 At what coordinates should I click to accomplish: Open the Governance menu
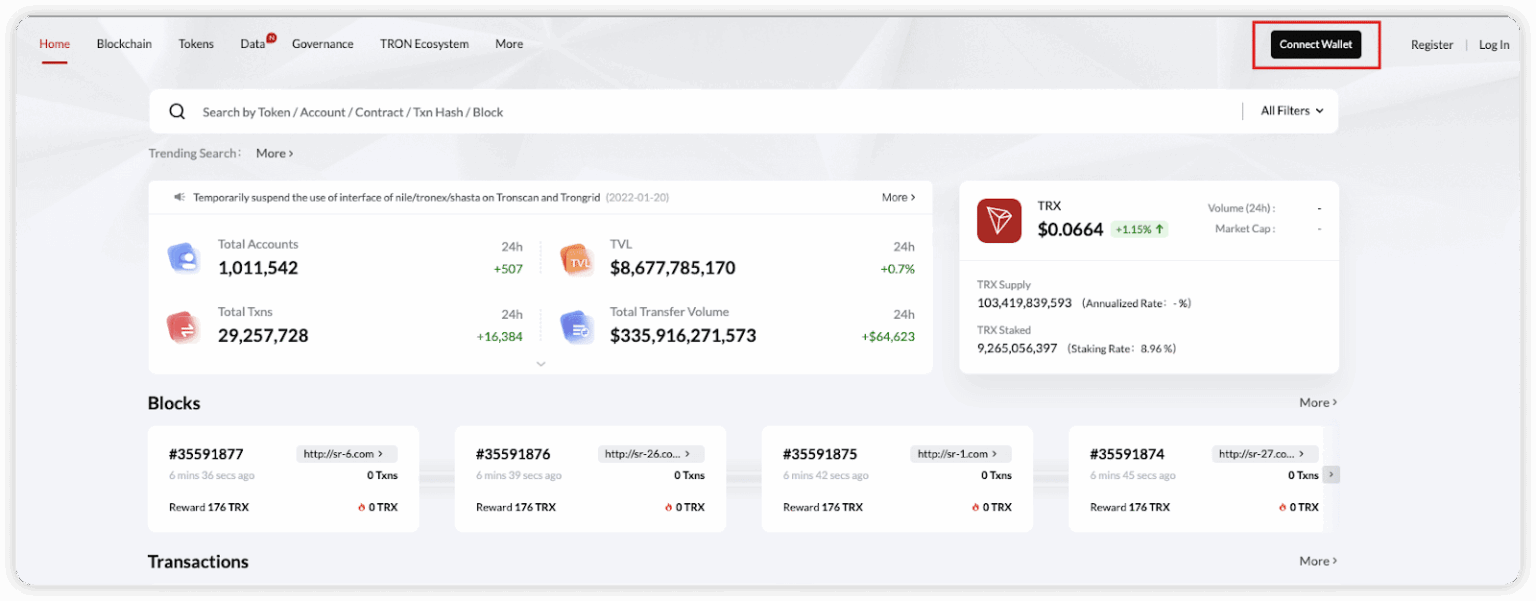[322, 43]
